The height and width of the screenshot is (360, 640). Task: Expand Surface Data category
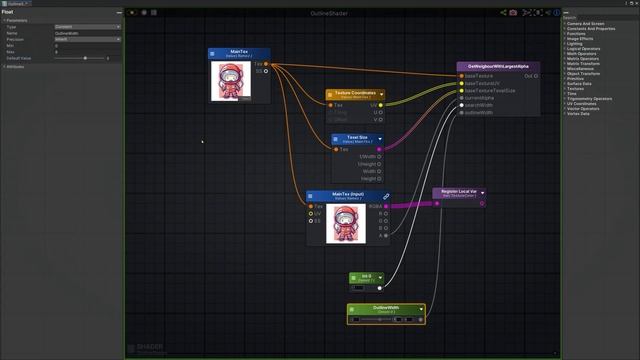click(x=579, y=84)
